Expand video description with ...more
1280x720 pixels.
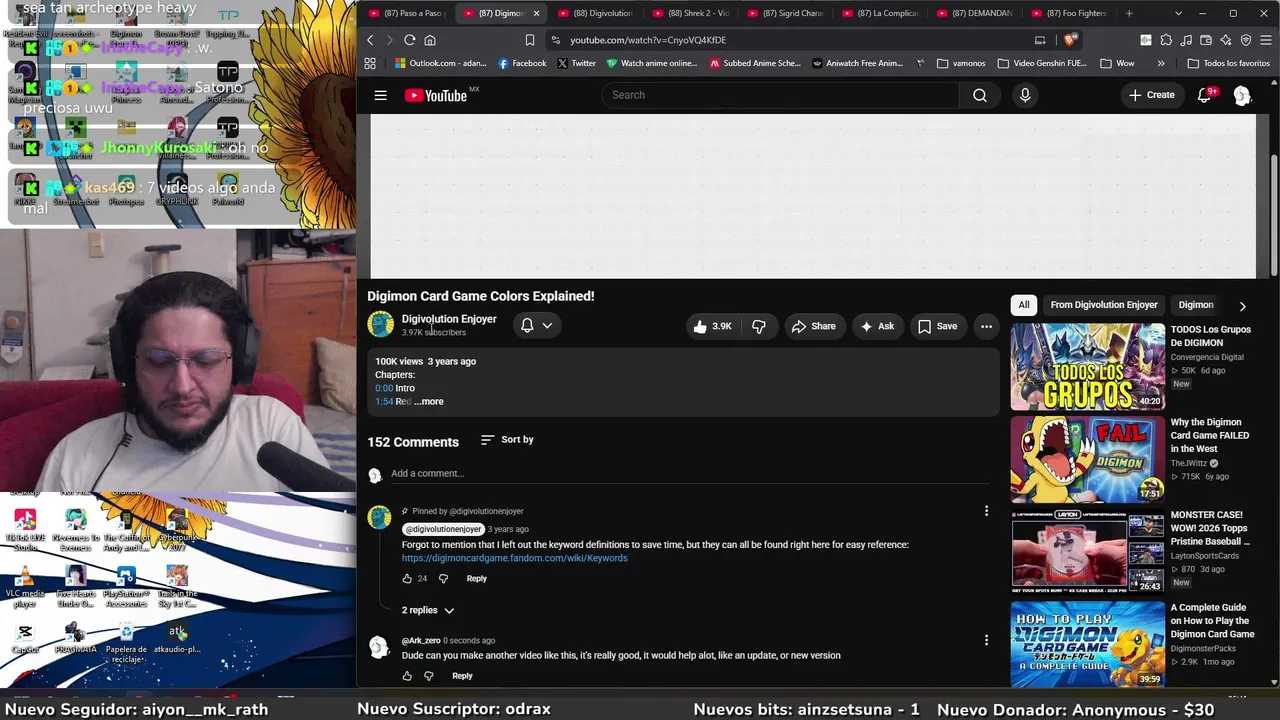[x=429, y=401]
